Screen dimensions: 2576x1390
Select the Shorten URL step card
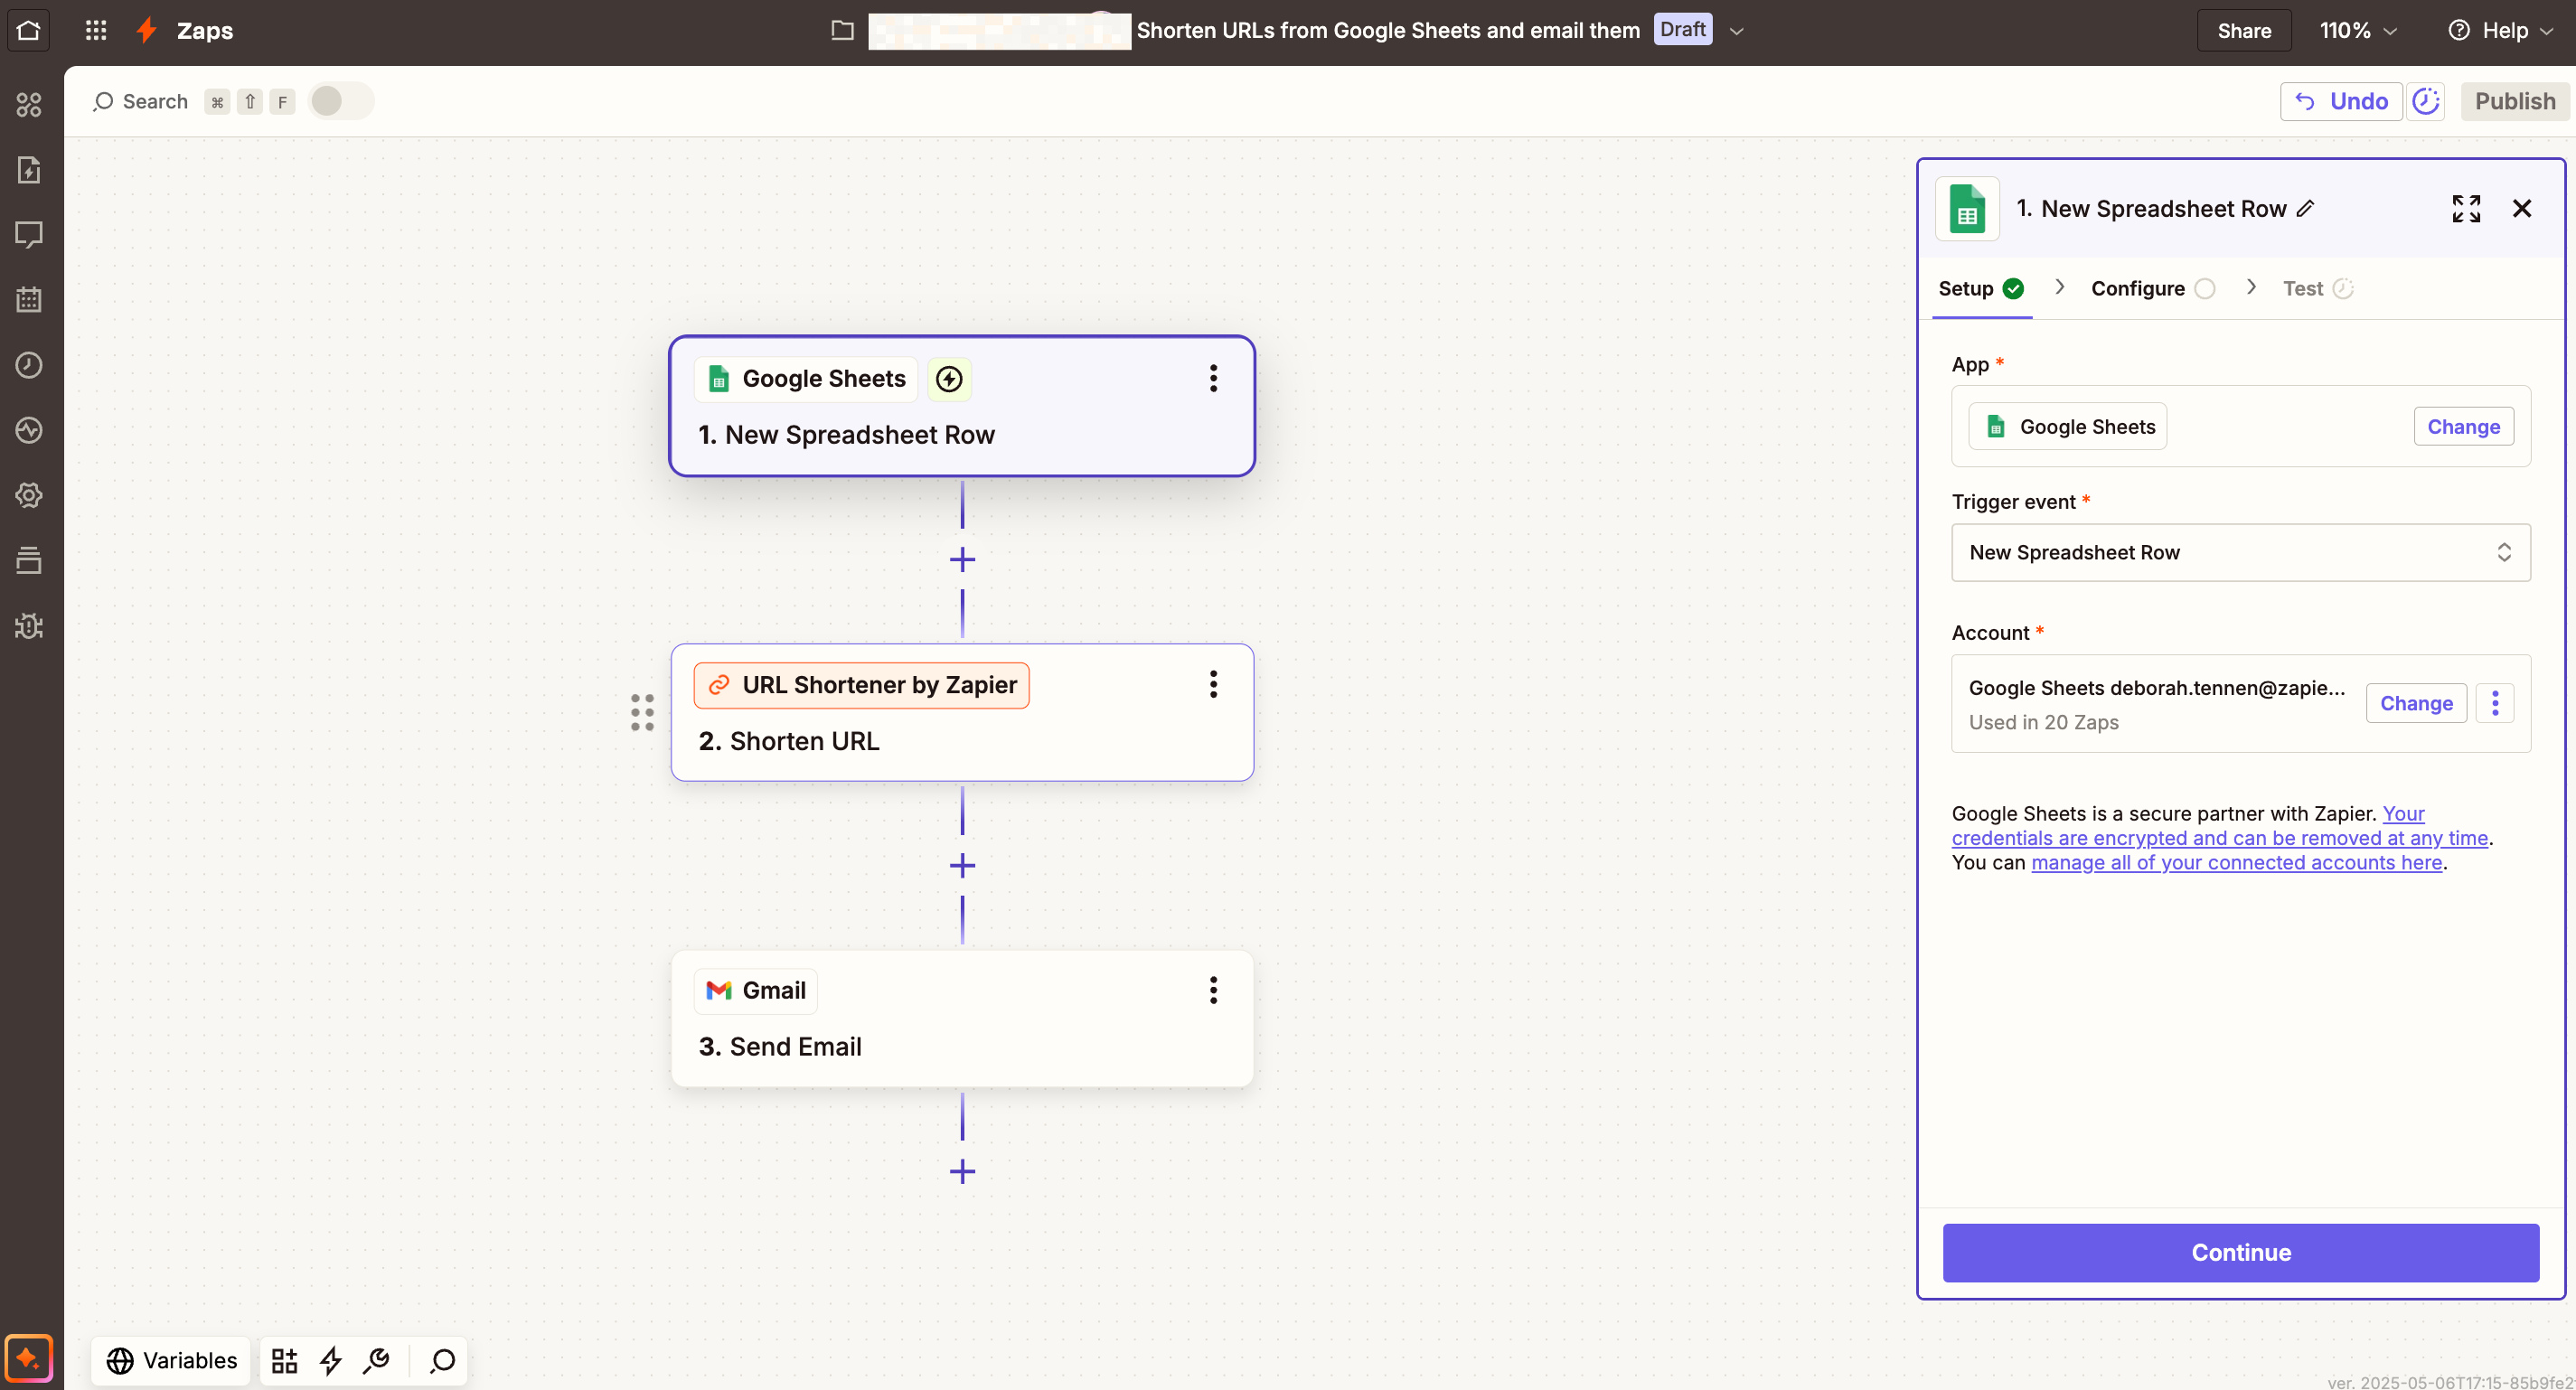[x=961, y=712]
